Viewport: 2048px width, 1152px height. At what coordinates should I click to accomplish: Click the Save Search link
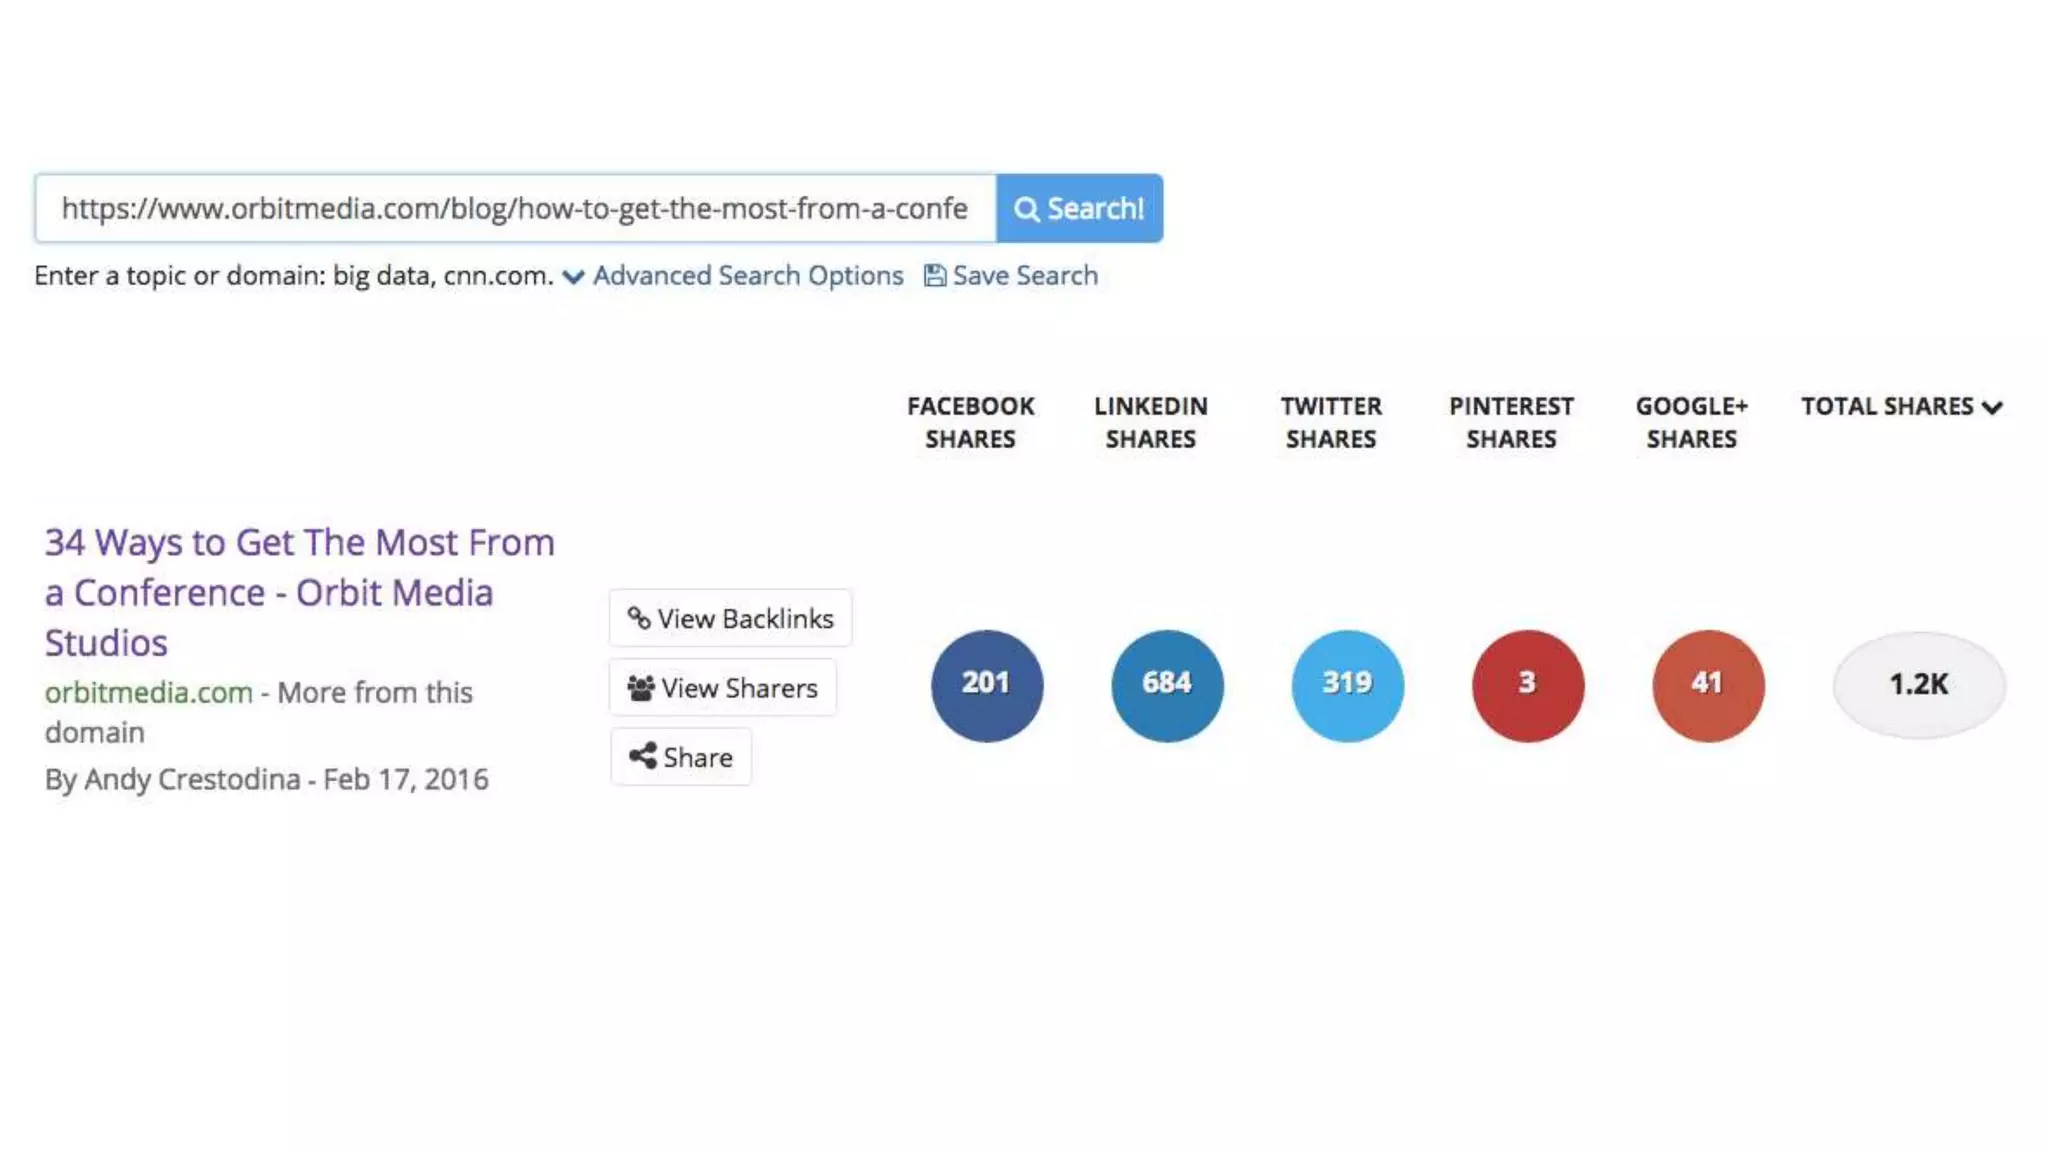click(1024, 276)
